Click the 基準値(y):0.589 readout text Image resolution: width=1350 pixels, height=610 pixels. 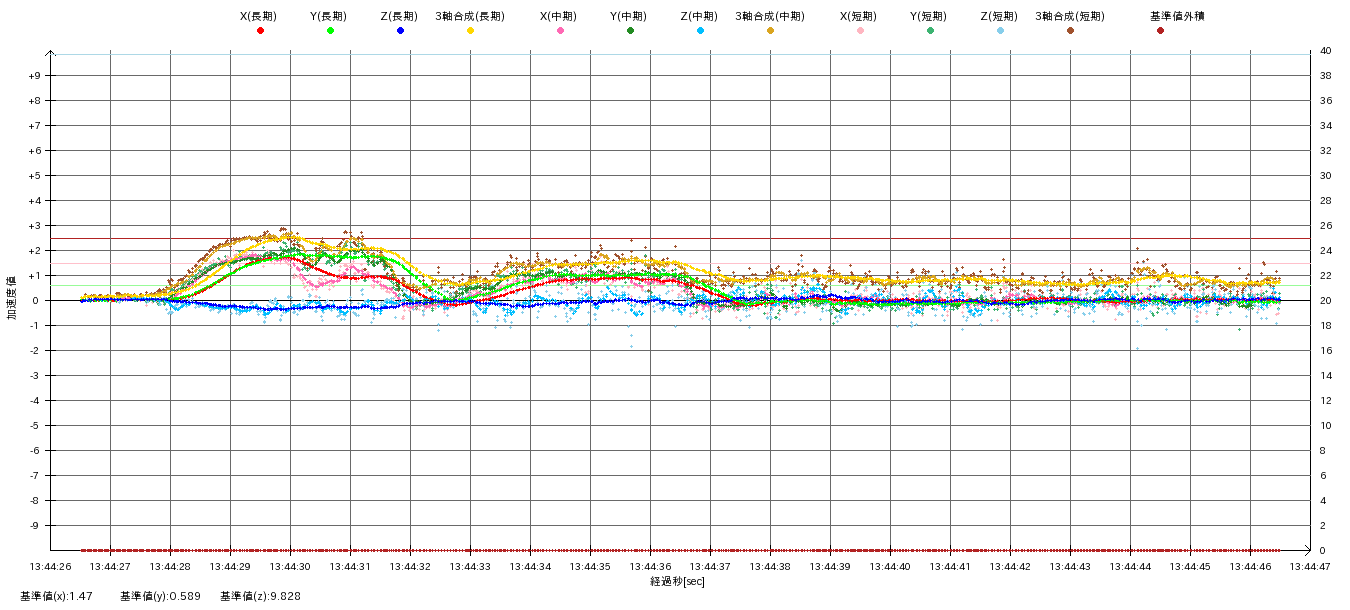tap(160, 596)
